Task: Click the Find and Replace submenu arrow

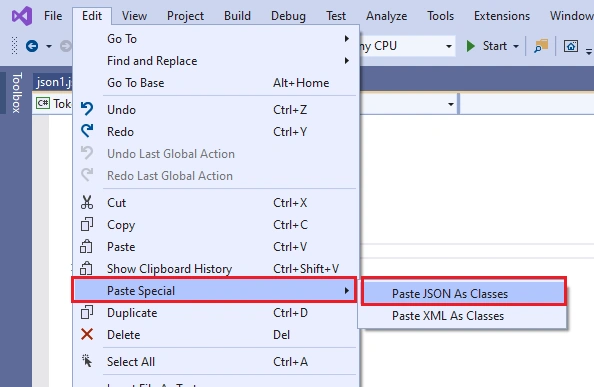Action: 347,61
